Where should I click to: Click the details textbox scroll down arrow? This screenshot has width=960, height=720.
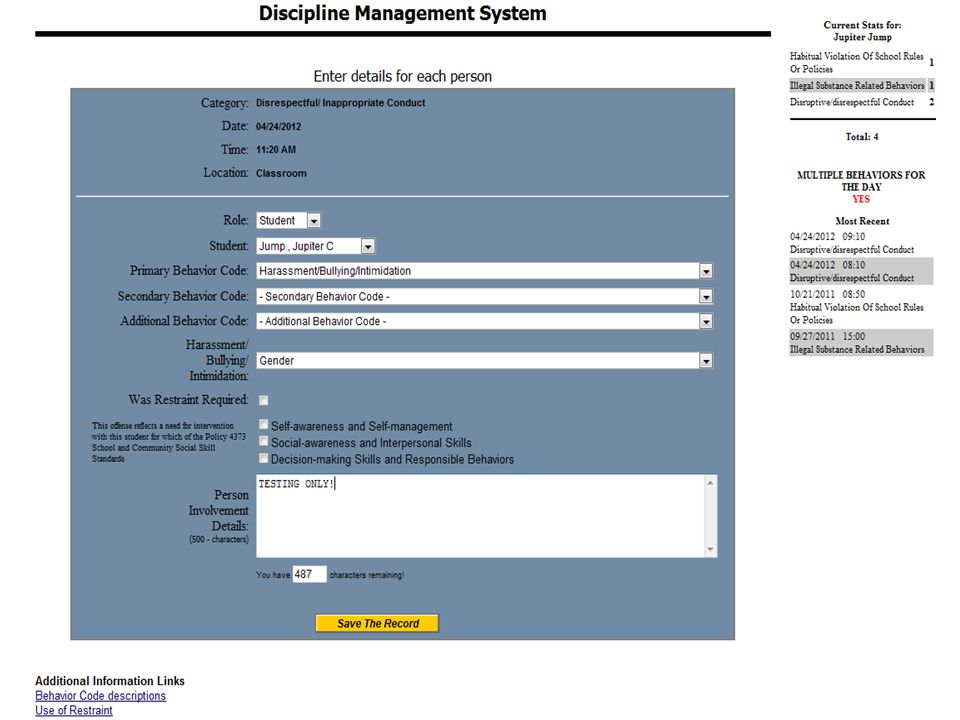pyautogui.click(x=710, y=549)
